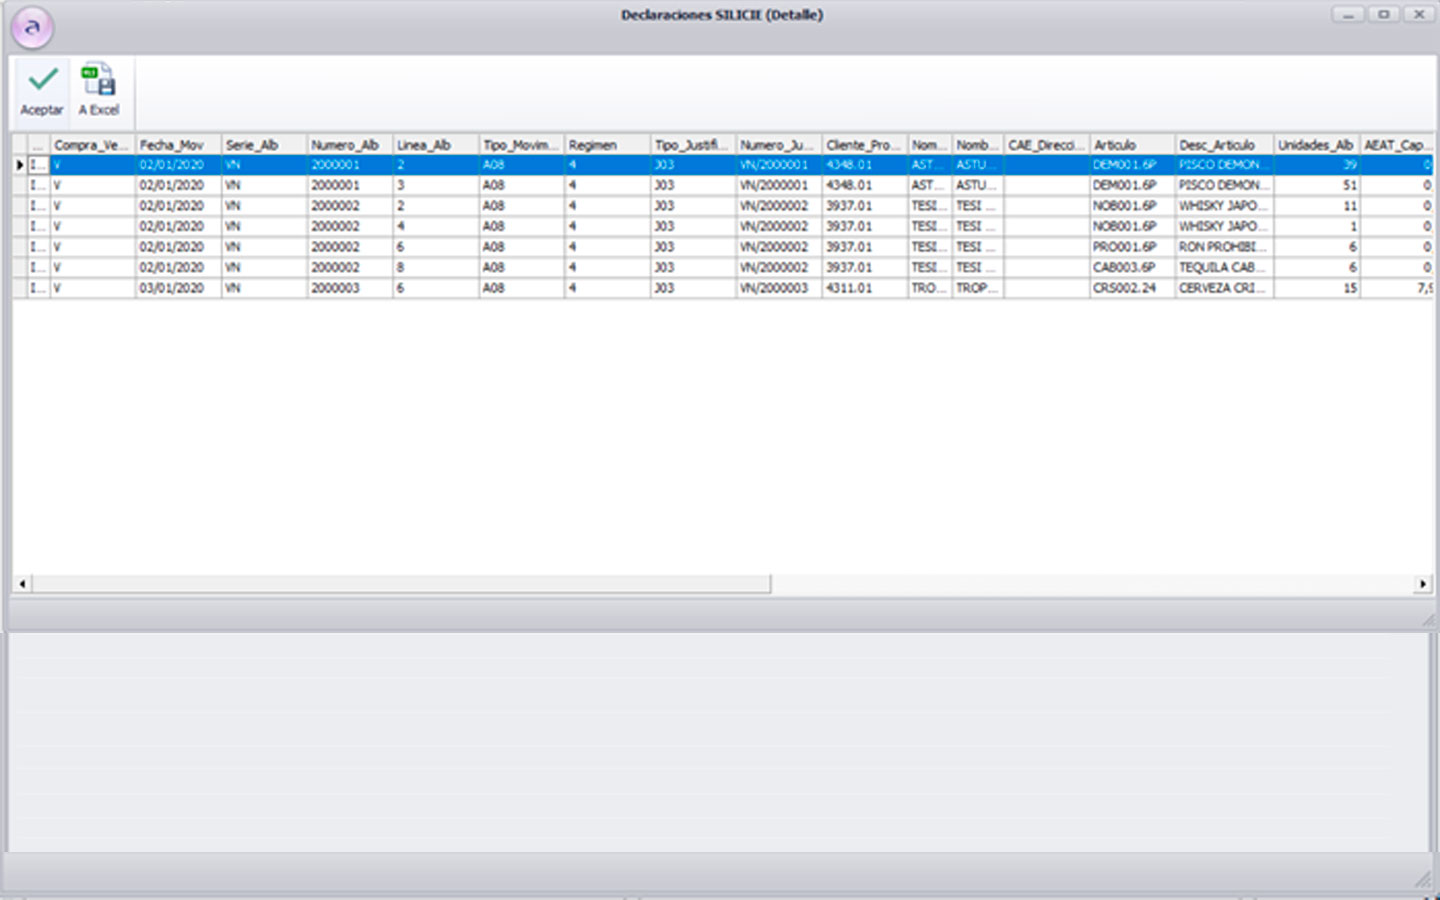The width and height of the screenshot is (1440, 900).
Task: Maximize the Declaraciones SILICIE window
Action: [1383, 15]
